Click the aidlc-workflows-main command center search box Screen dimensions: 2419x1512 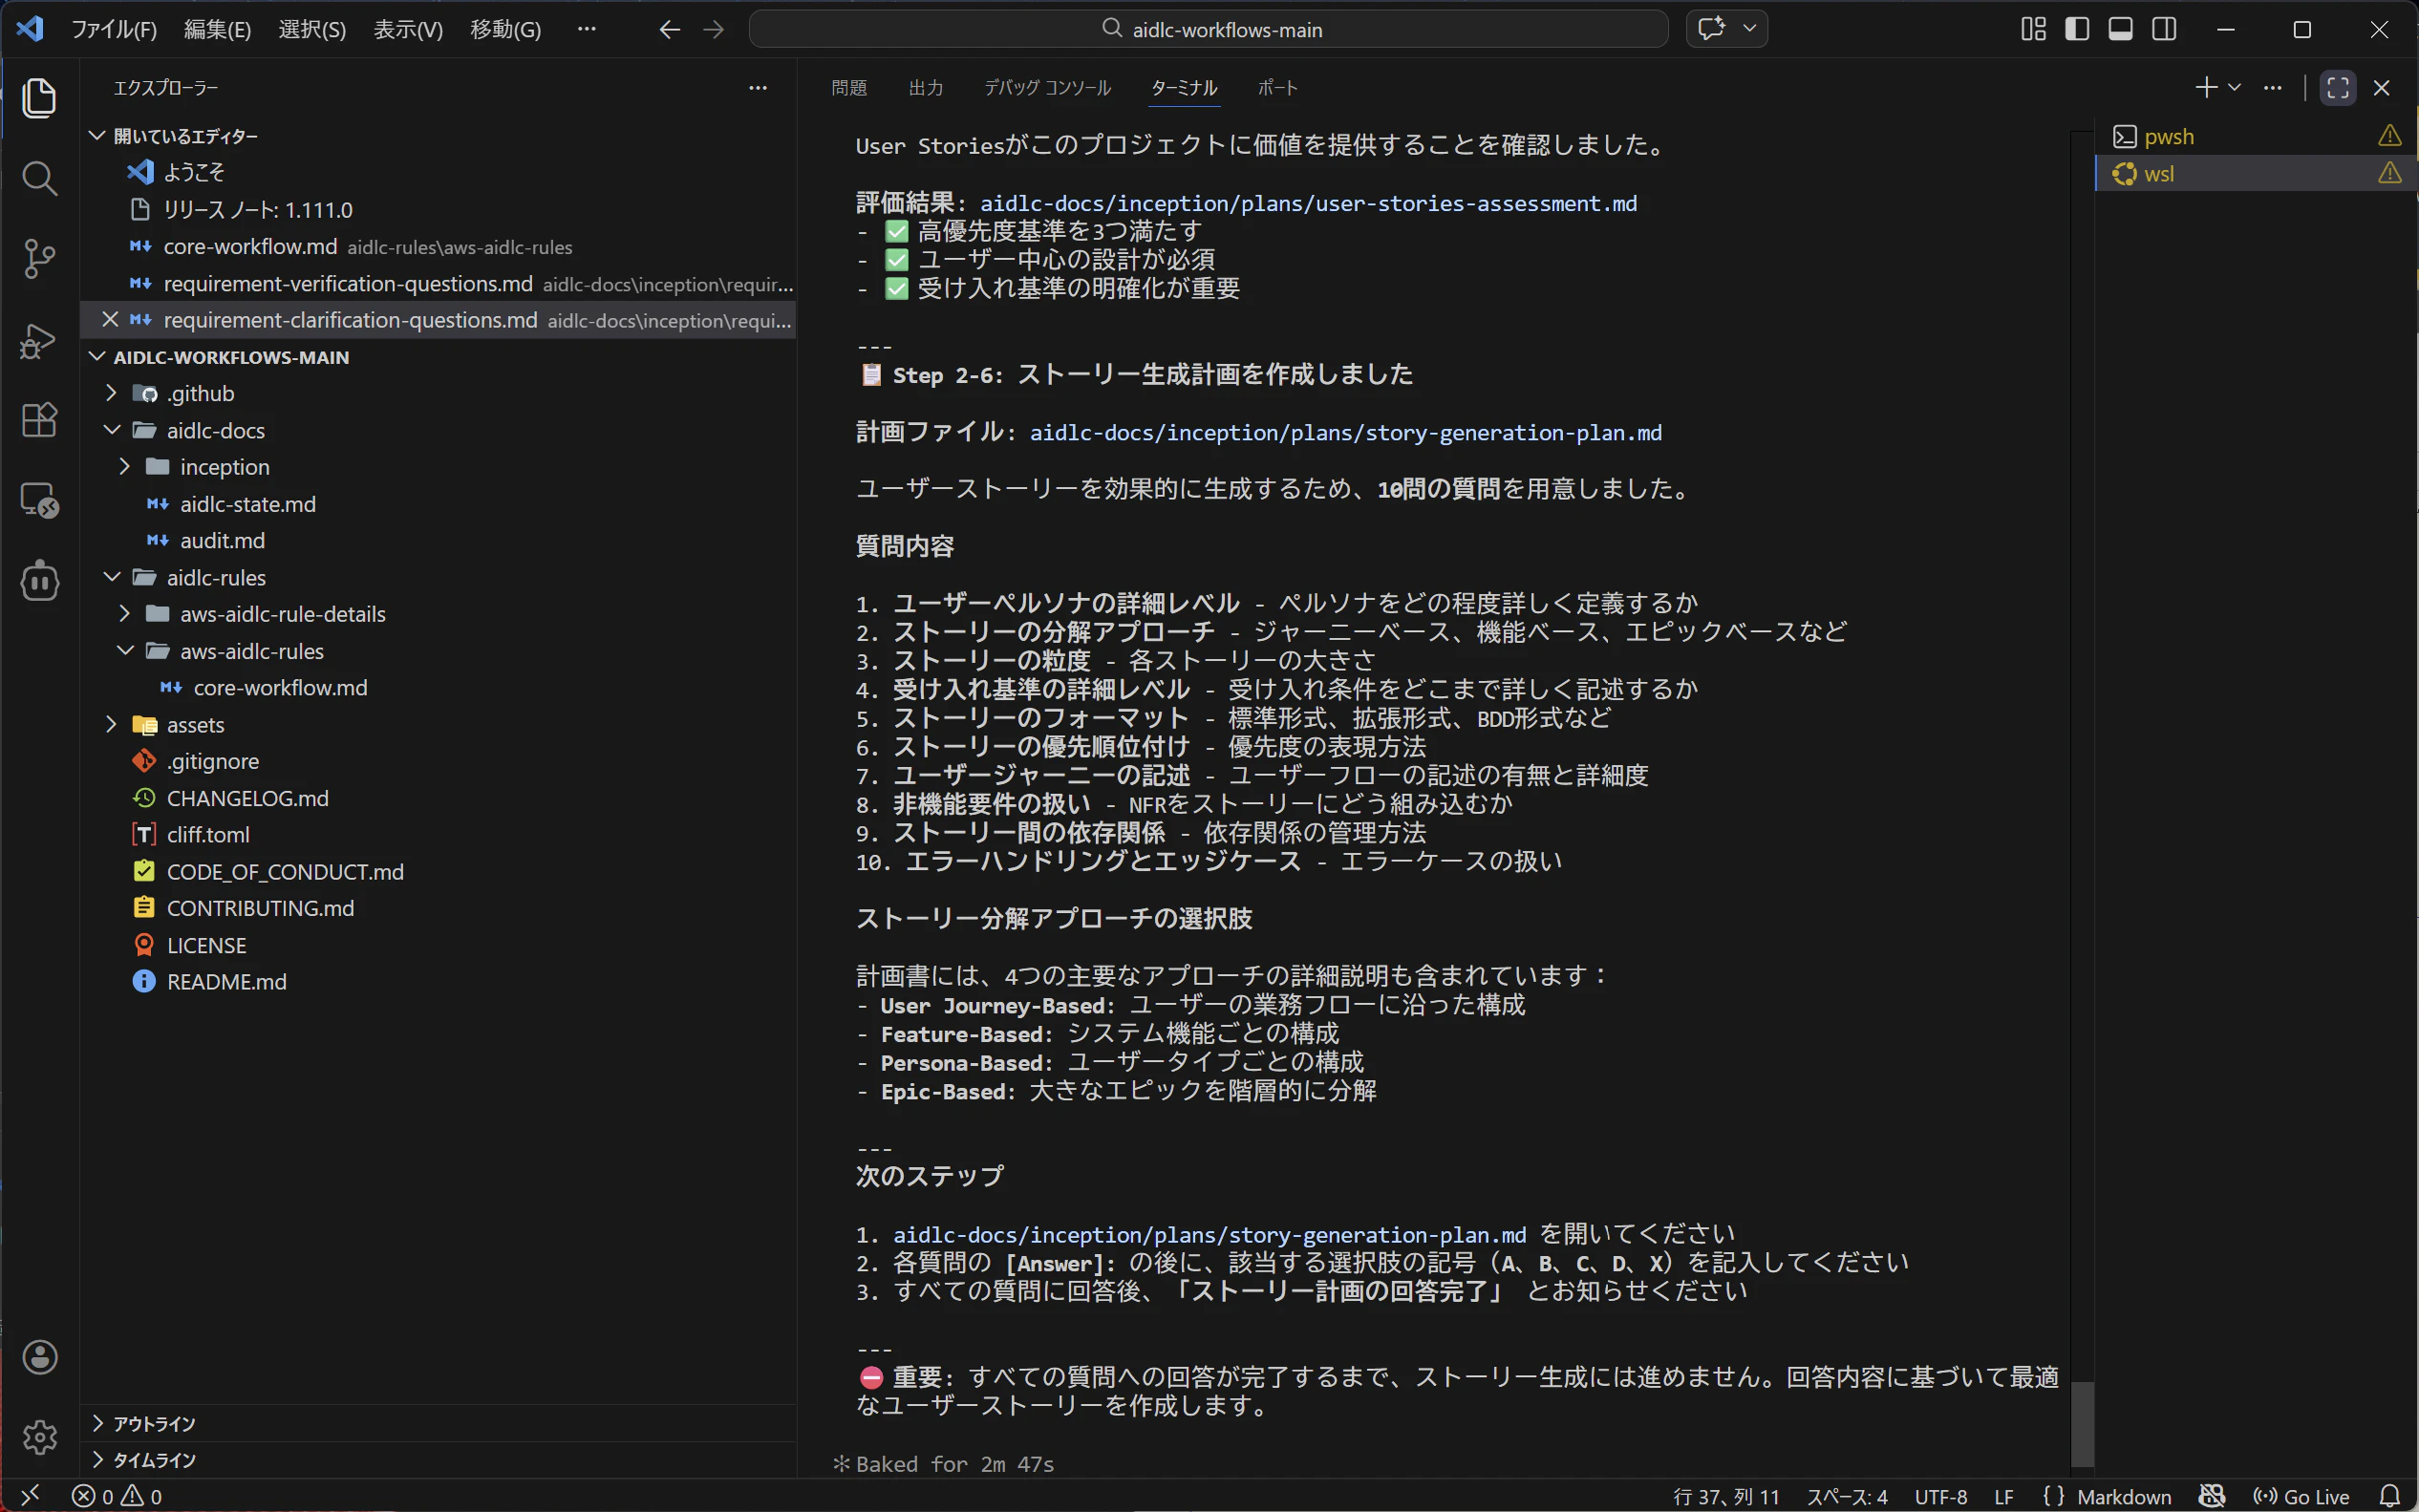1208,29
